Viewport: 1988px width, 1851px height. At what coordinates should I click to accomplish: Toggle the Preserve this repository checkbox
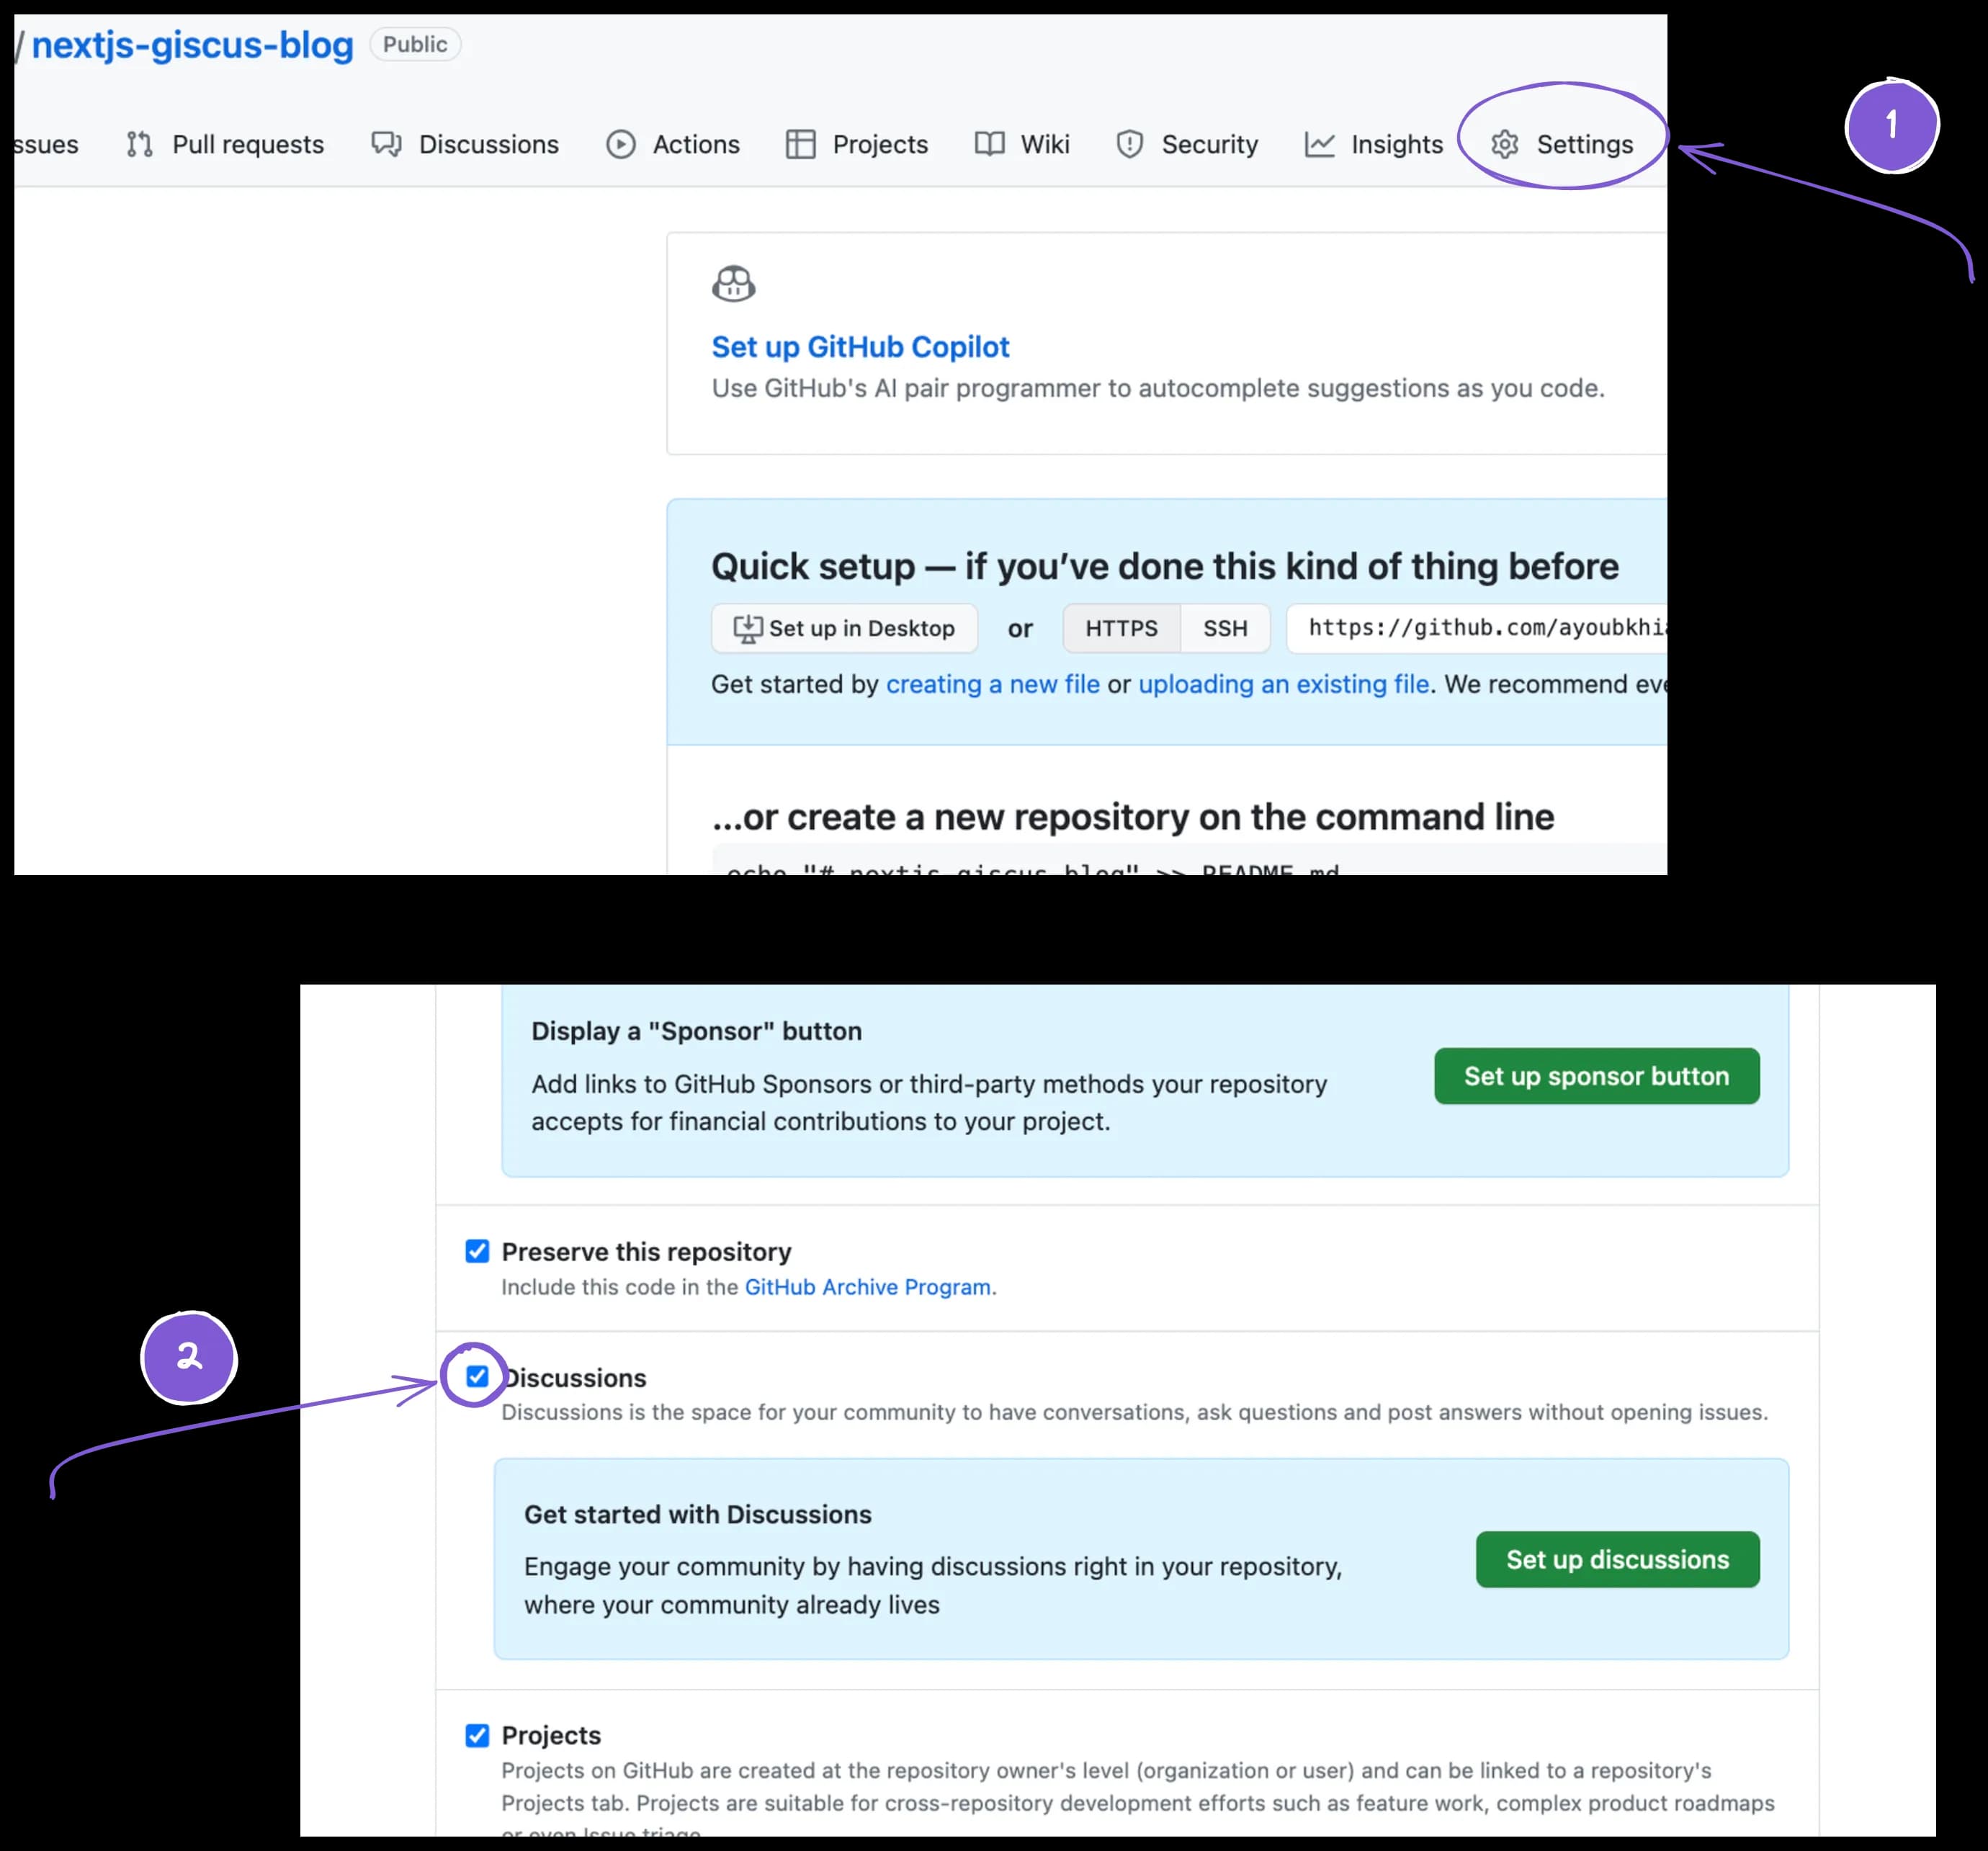[x=477, y=1251]
